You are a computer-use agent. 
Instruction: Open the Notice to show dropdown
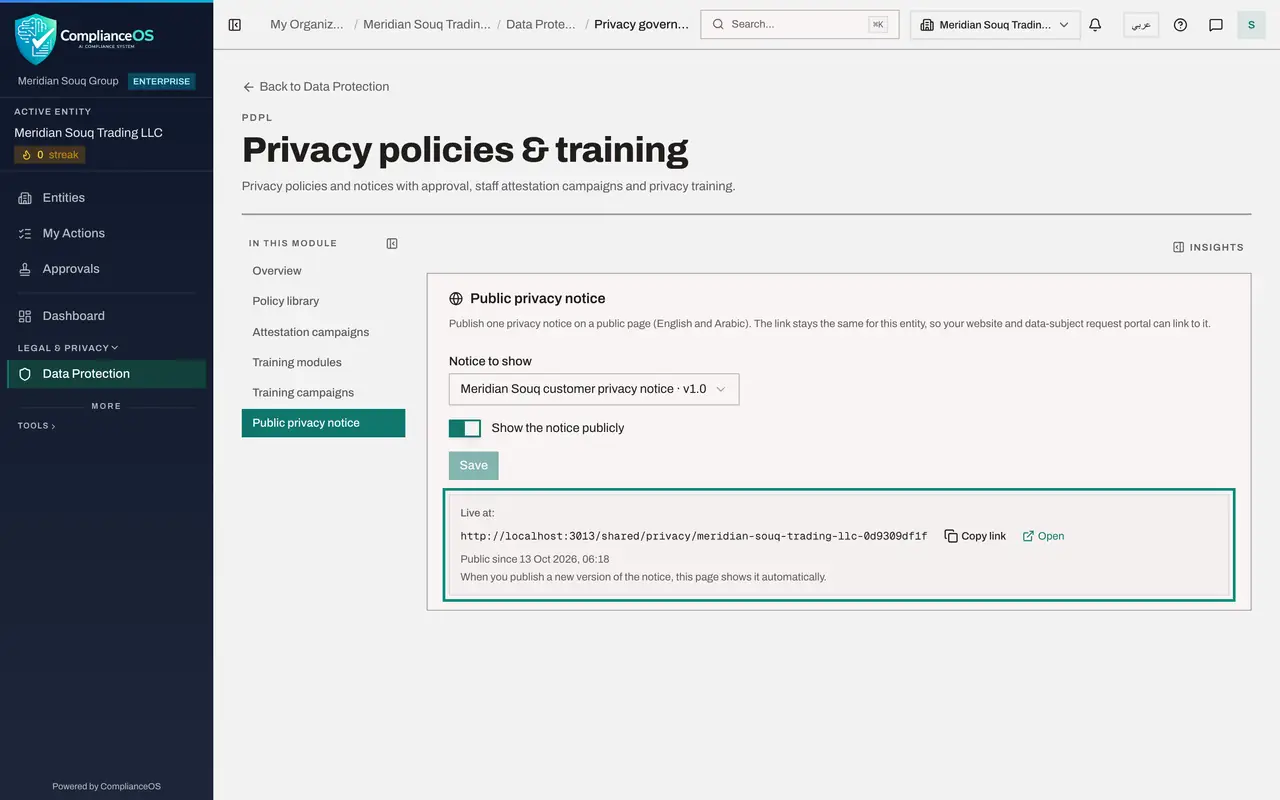coord(594,389)
